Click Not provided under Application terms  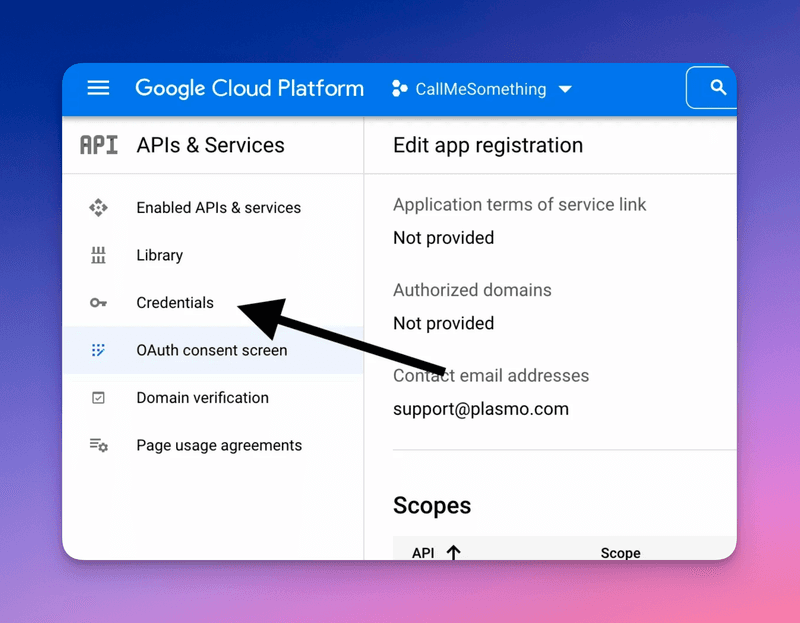click(443, 238)
